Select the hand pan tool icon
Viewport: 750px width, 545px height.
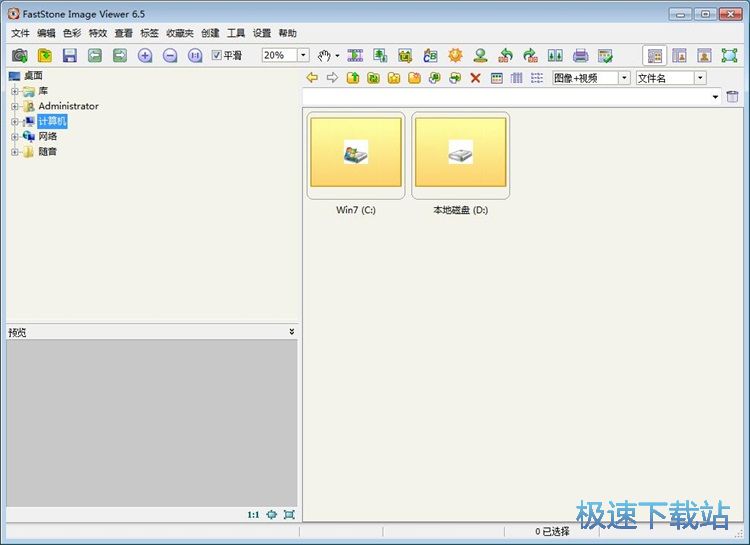[324, 56]
